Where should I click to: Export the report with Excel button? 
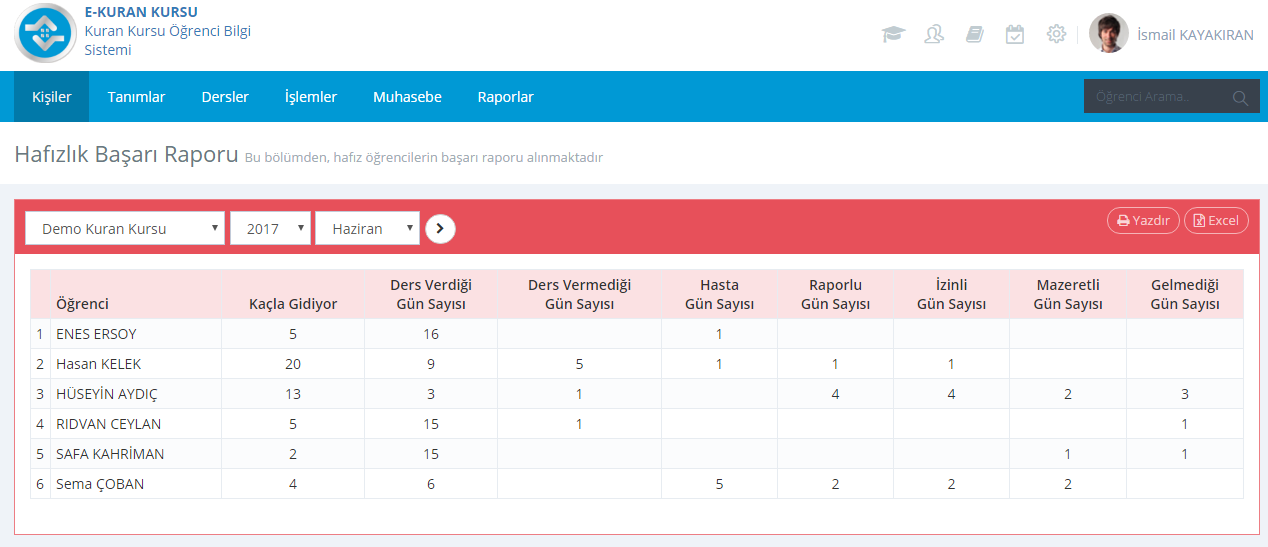click(1216, 221)
